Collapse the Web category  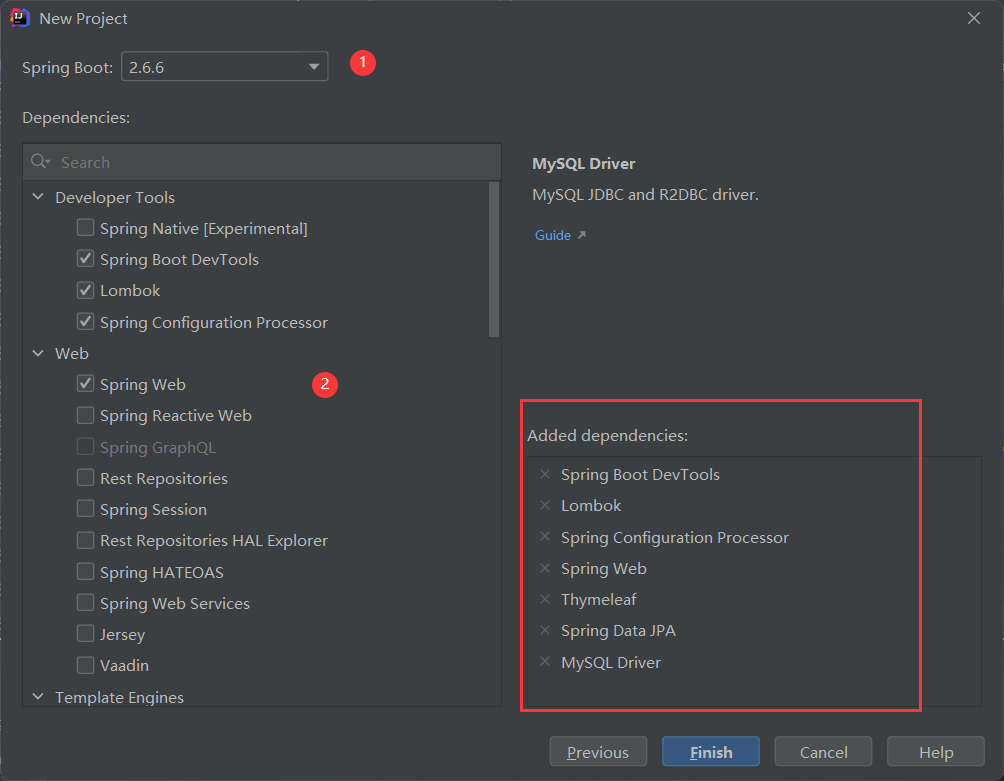pyautogui.click(x=38, y=353)
